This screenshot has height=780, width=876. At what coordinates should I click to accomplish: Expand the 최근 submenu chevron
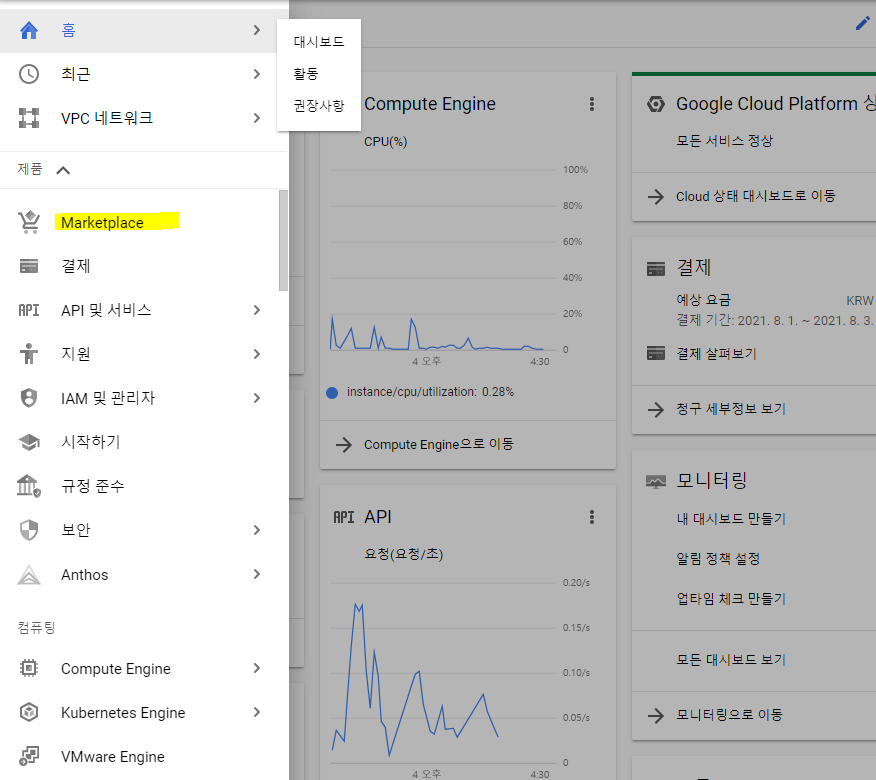tap(256, 74)
